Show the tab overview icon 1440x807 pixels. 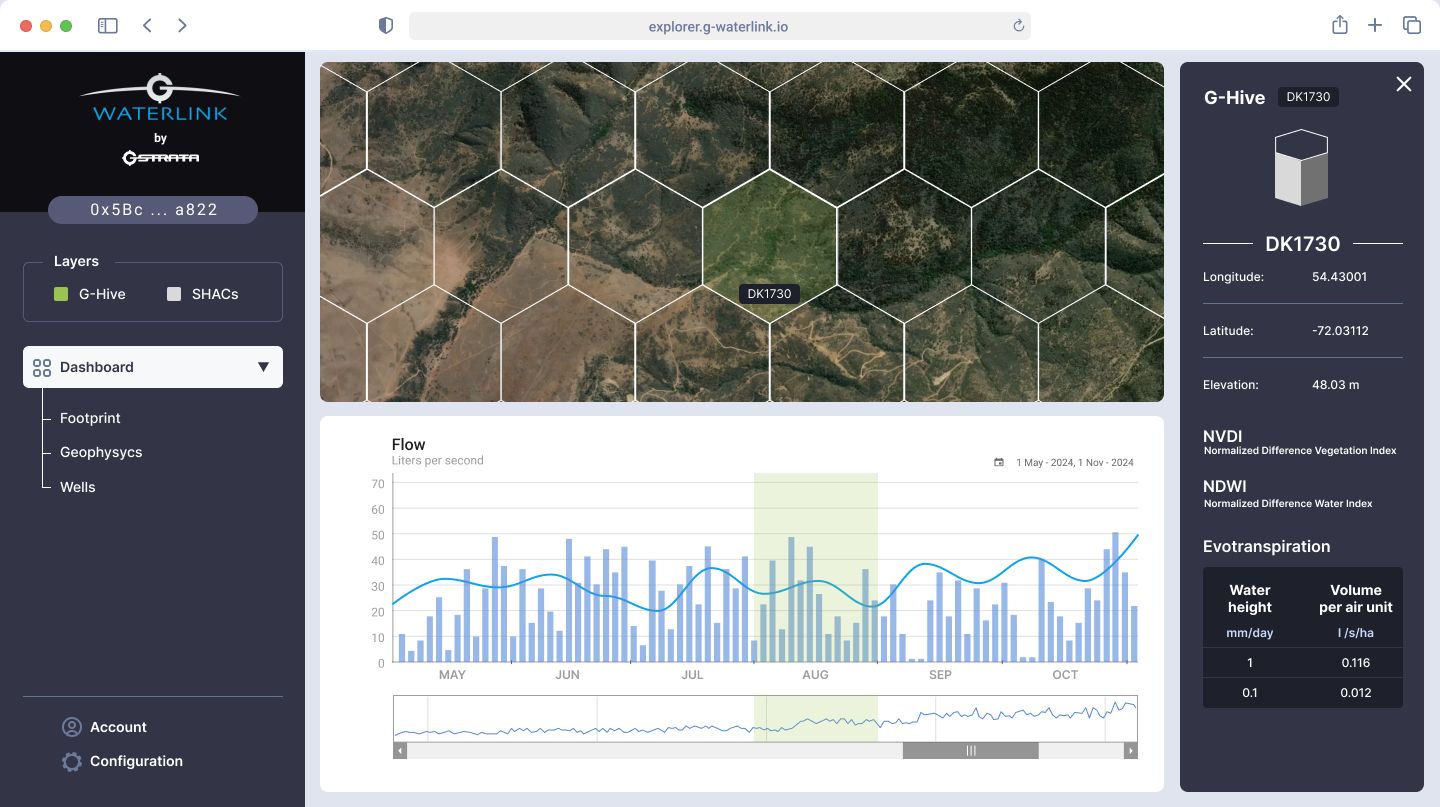pos(1412,26)
